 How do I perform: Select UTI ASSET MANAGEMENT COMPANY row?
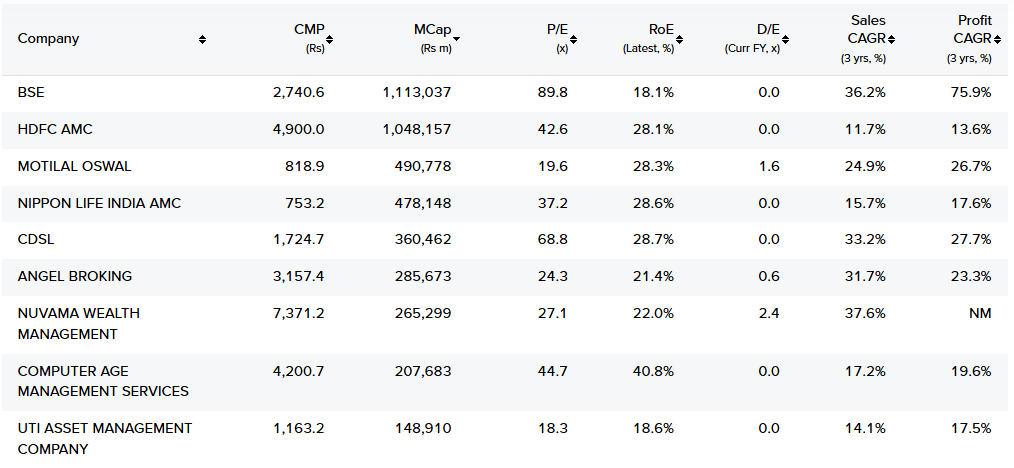(x=104, y=438)
